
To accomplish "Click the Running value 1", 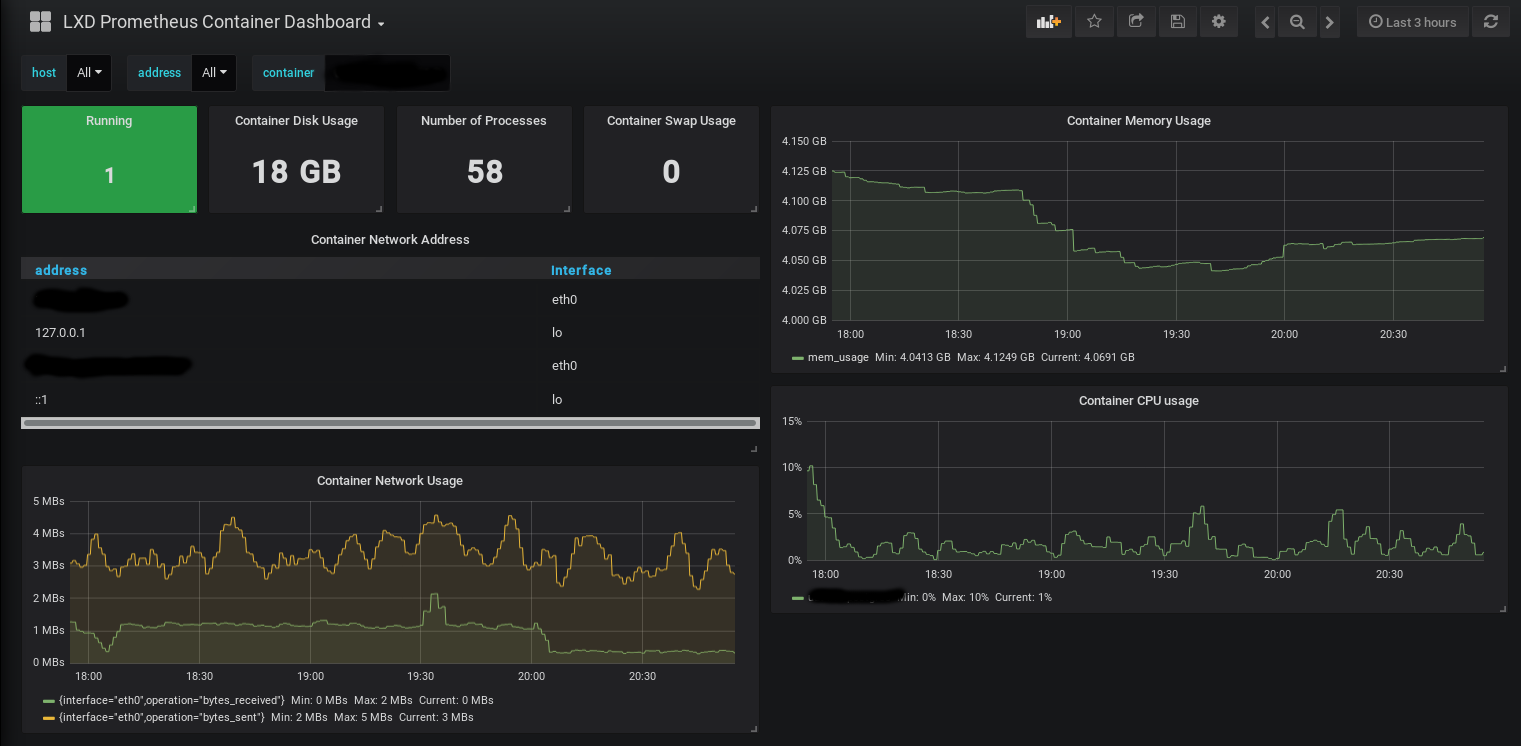I will (109, 176).
